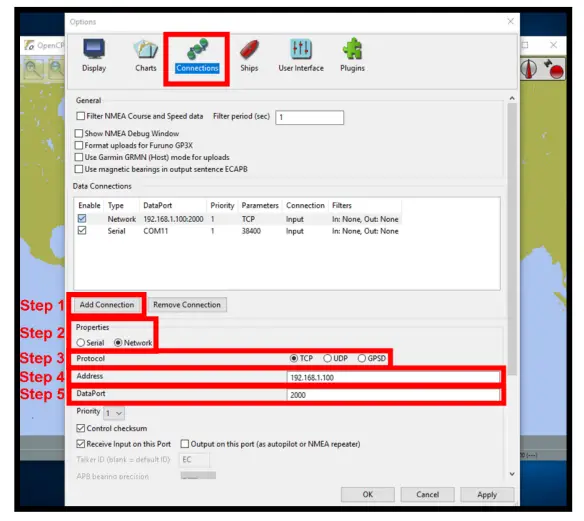Click the Apply button
Screen dimensions: 584x521
(x=487, y=495)
